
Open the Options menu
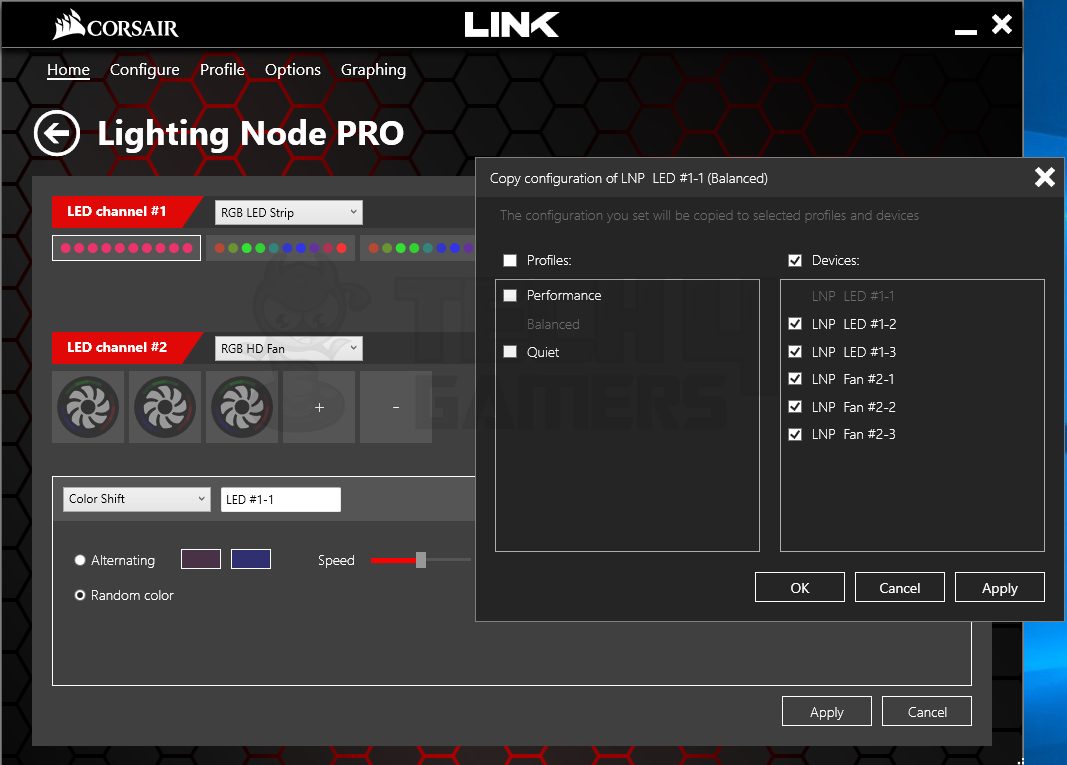tap(293, 69)
